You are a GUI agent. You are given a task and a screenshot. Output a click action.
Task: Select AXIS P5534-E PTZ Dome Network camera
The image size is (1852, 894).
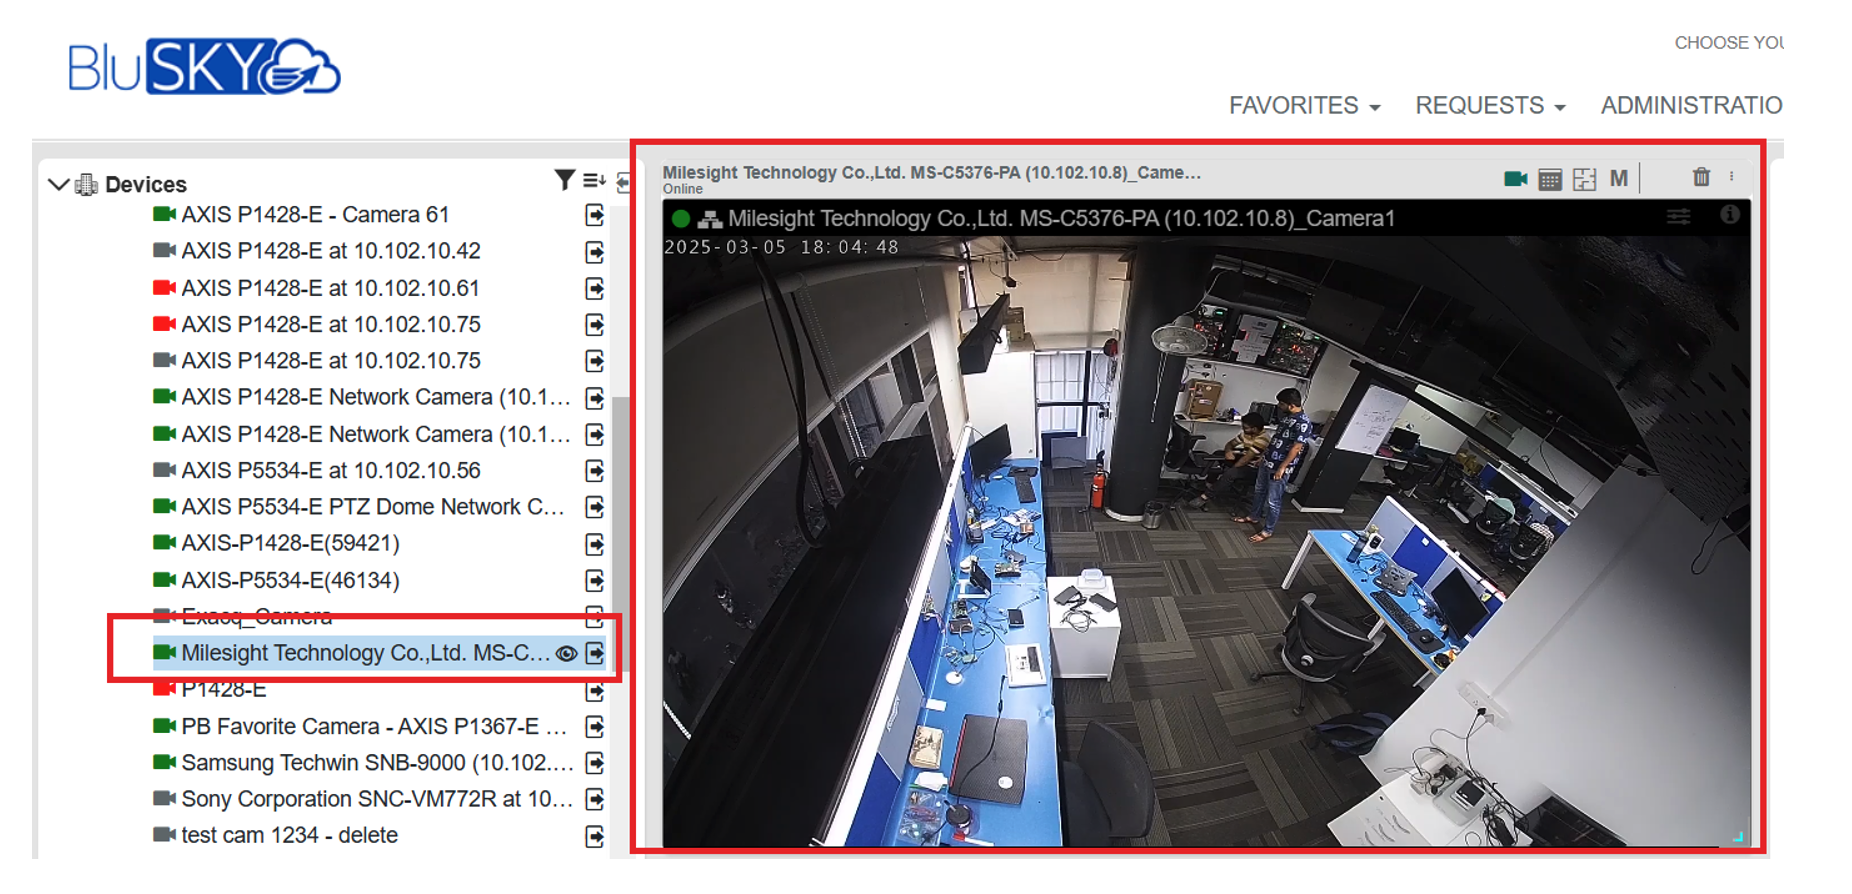[373, 507]
